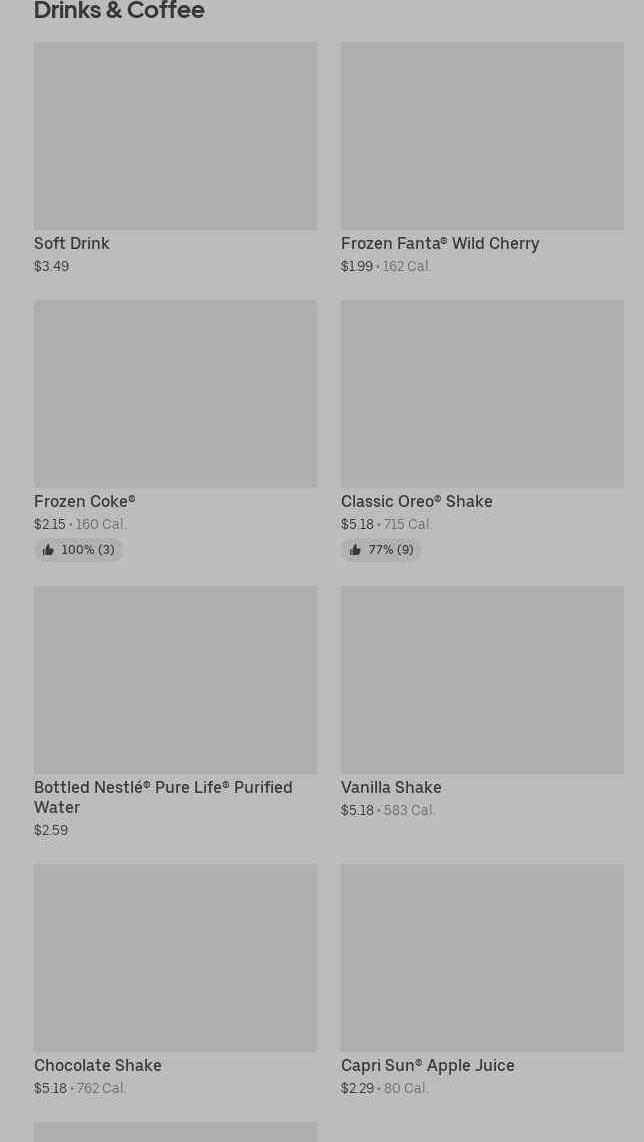
Task: Click the Vanilla Shake item title
Action: pos(391,787)
